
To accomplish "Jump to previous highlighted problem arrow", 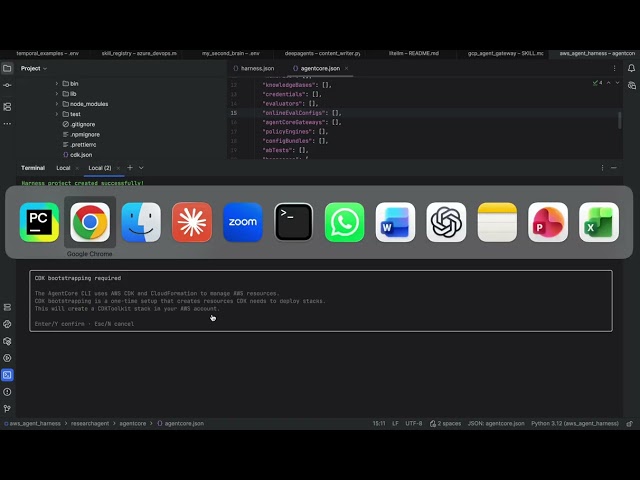I will 609,83.
